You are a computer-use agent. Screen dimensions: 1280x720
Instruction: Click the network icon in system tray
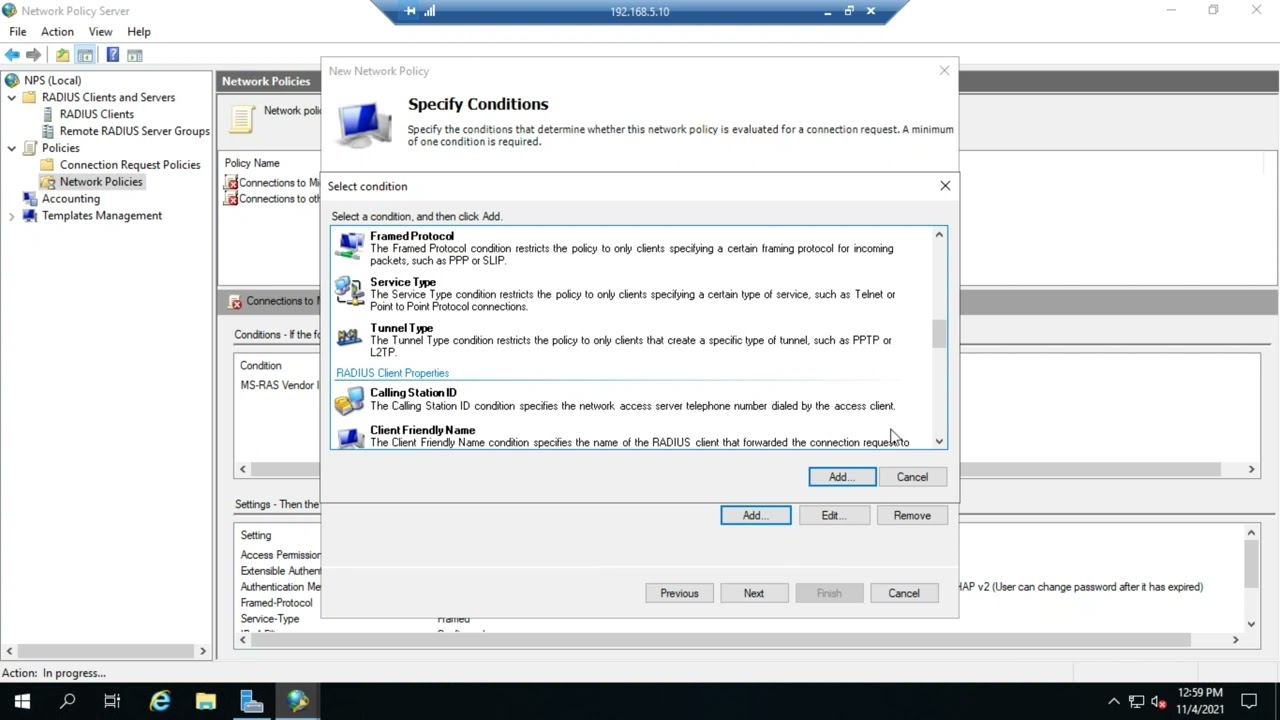click(x=1137, y=702)
